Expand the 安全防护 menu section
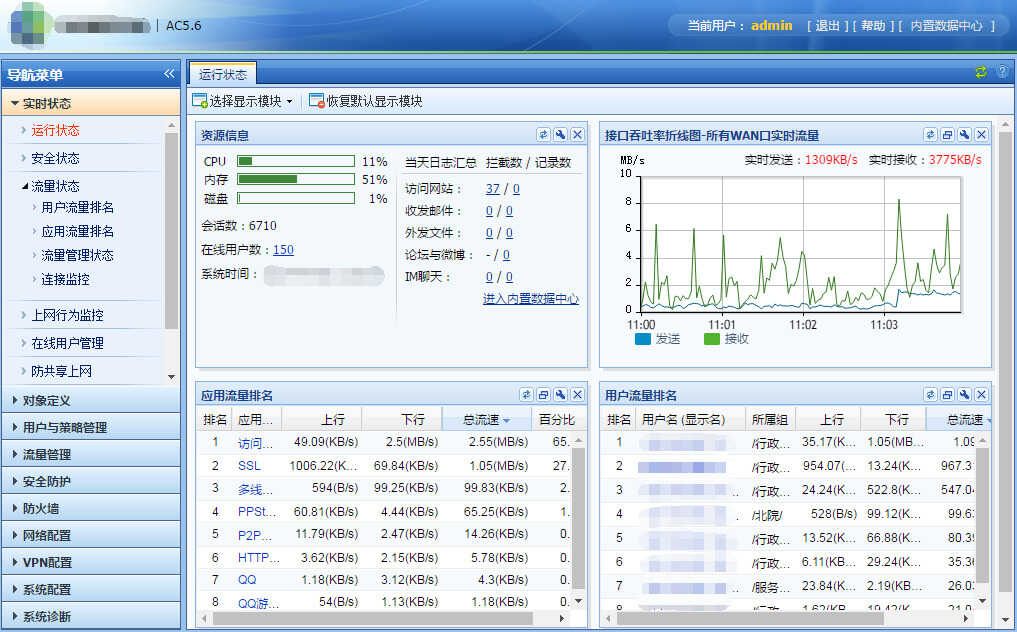This screenshot has width=1017, height=632. coord(91,481)
